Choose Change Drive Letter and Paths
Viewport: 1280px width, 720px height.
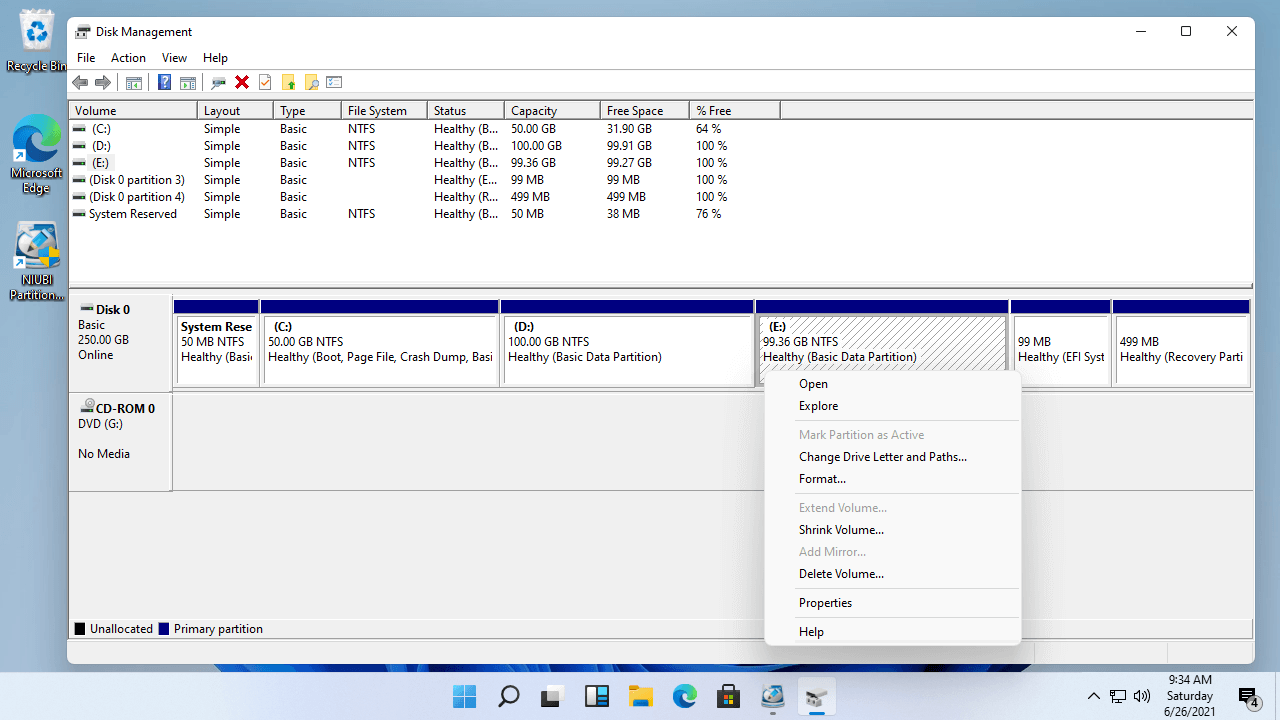click(882, 456)
